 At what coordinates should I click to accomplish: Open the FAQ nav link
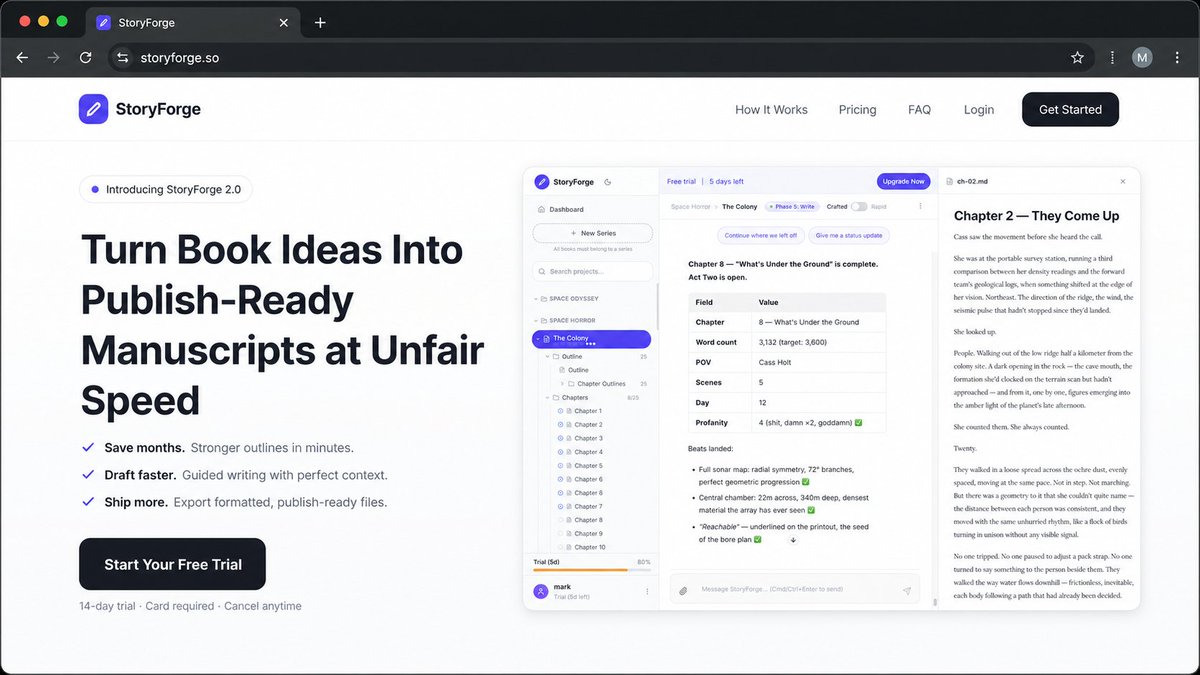(919, 110)
